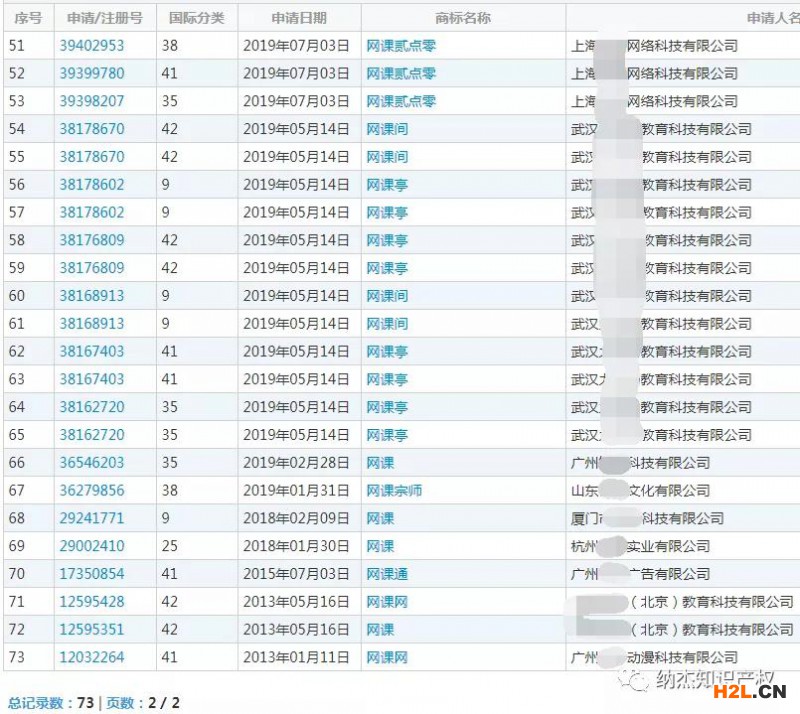
Task: Open registration 38176809 in row 58
Action: [92, 240]
